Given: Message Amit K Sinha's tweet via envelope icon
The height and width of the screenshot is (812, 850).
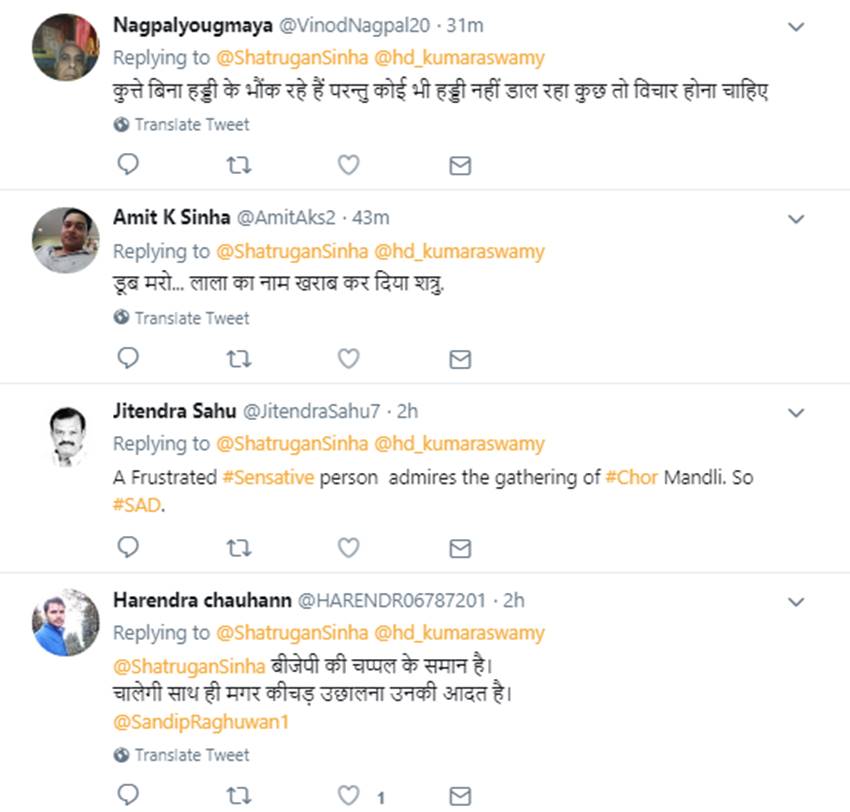Looking at the screenshot, I should coord(460,358).
